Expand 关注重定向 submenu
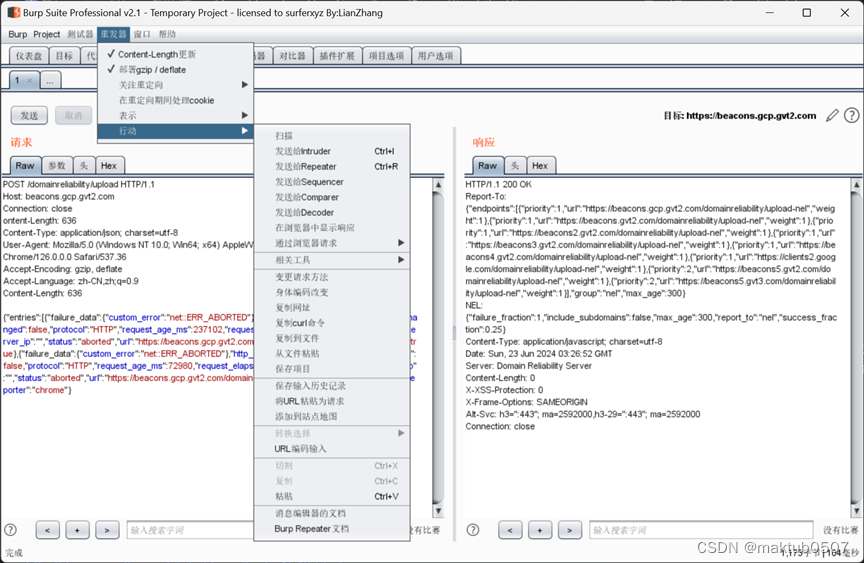Image resolution: width=864 pixels, height=563 pixels. [x=175, y=85]
